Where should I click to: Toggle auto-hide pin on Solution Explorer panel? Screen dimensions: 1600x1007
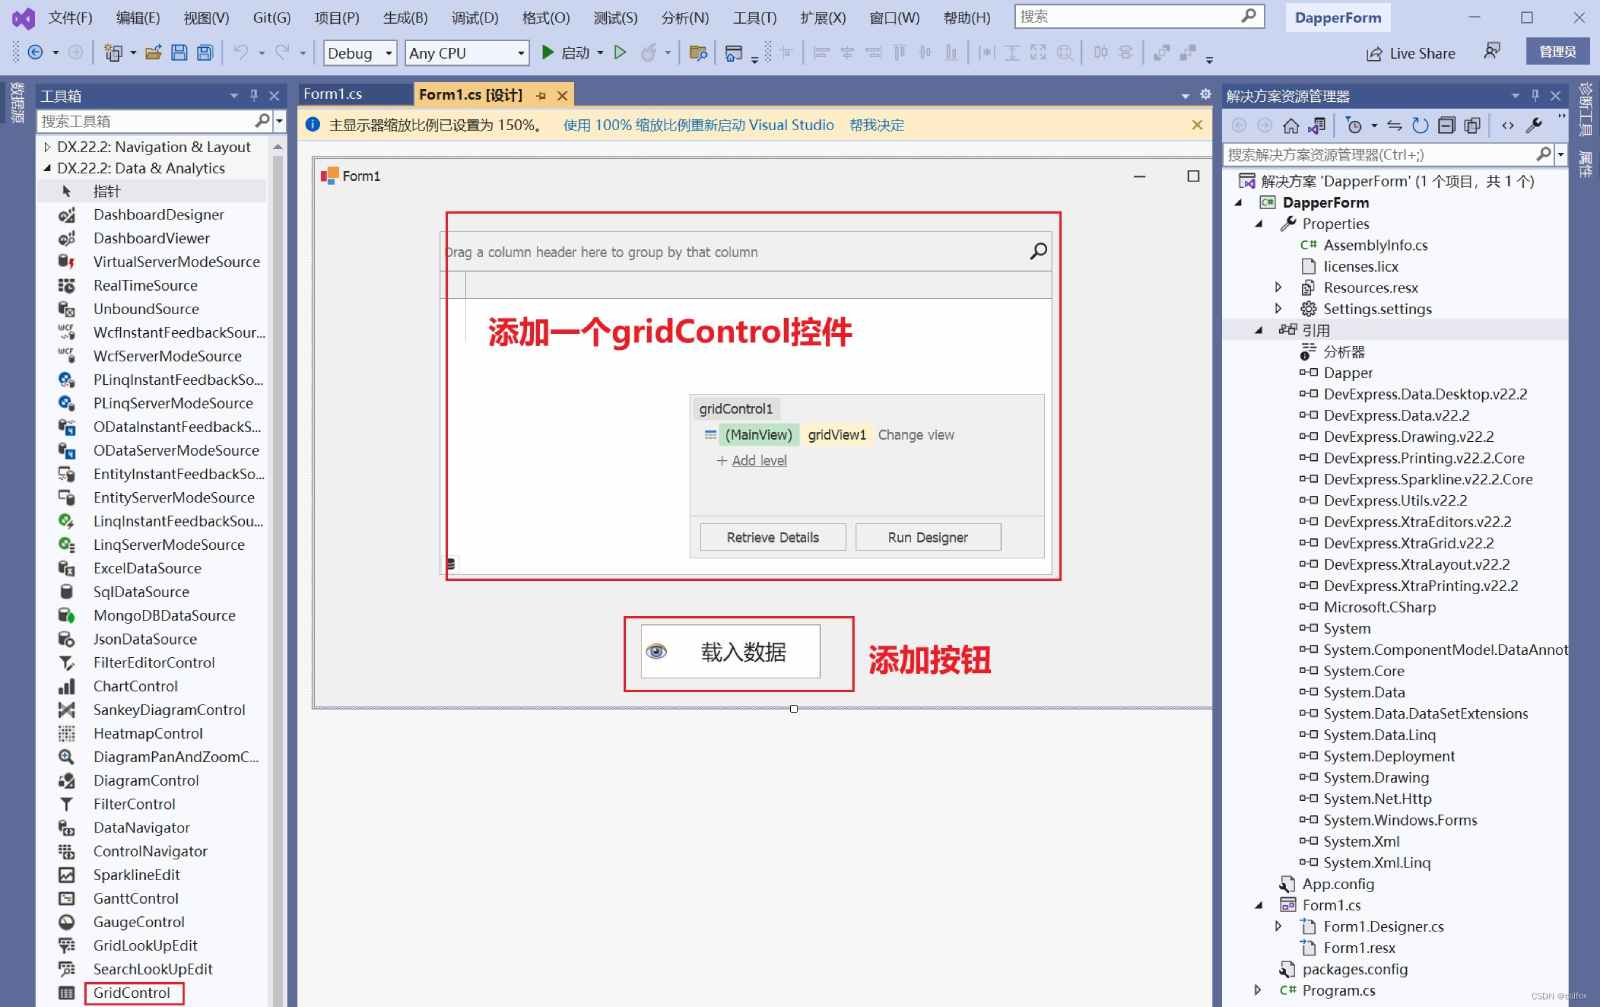1535,96
